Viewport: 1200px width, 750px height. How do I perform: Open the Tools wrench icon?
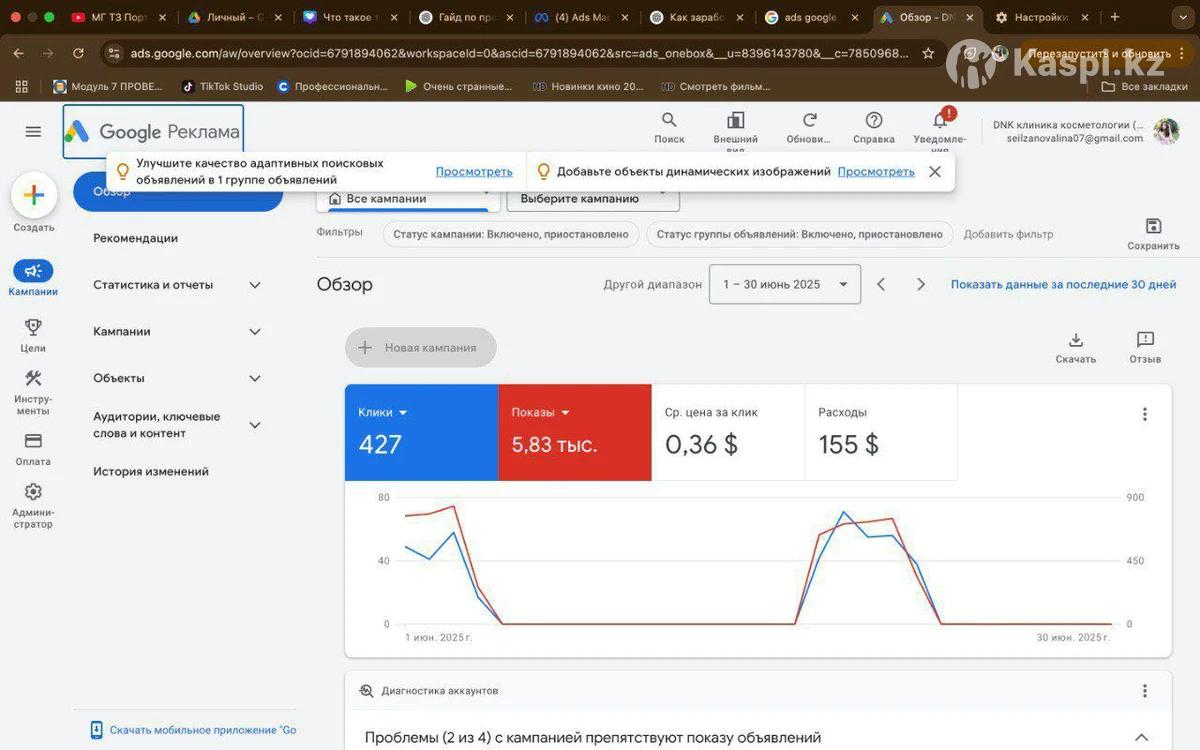pos(33,379)
